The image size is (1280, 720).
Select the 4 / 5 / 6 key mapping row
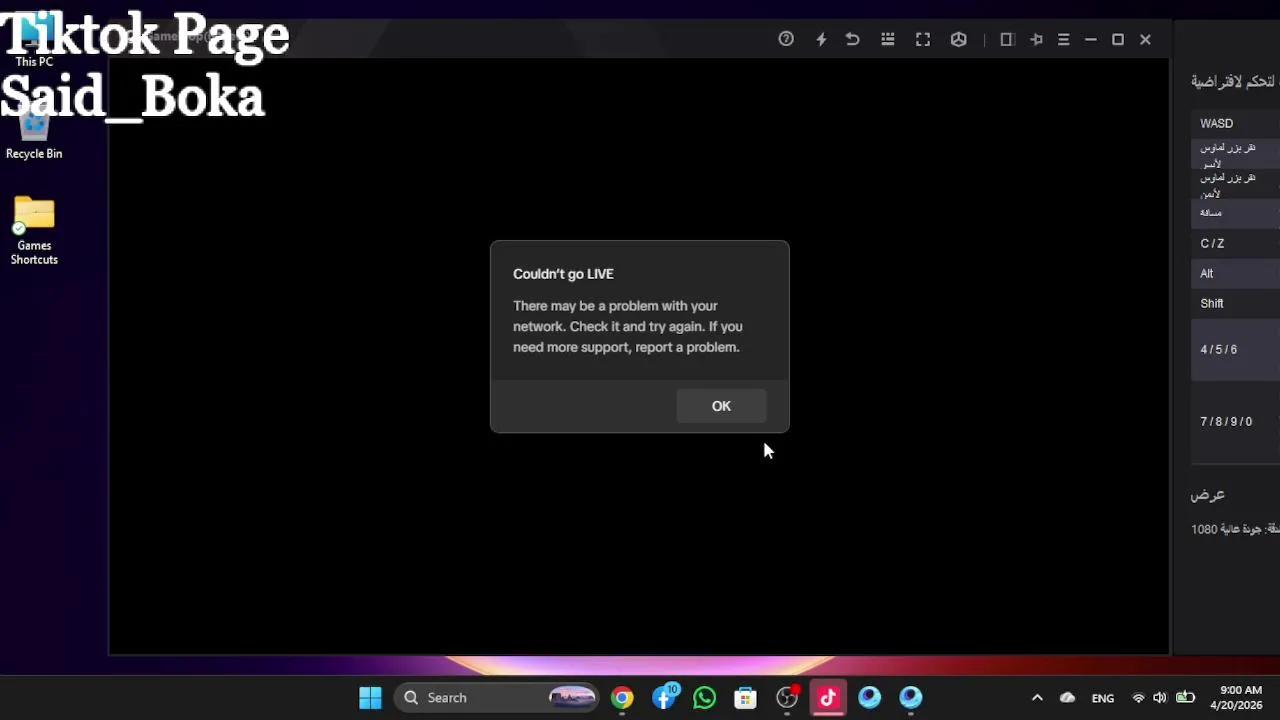point(1235,349)
